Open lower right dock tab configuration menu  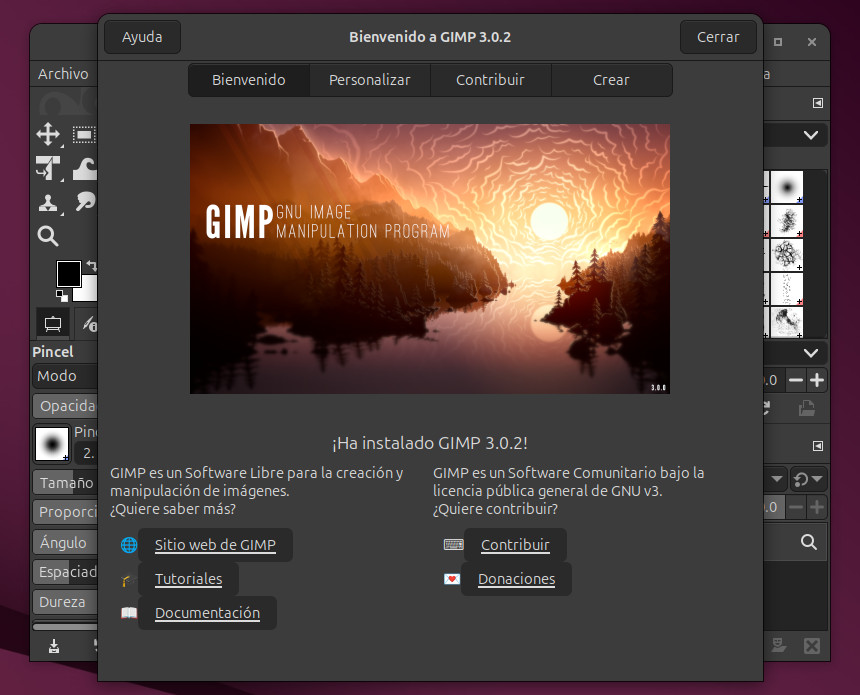click(x=818, y=446)
